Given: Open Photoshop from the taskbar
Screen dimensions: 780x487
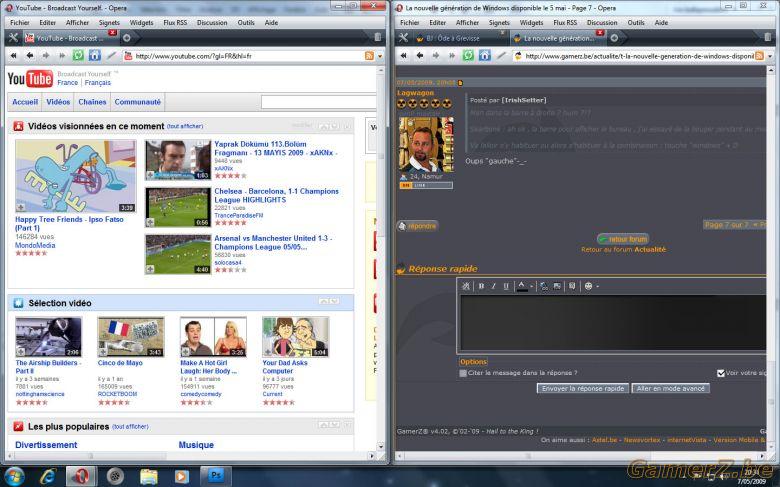Looking at the screenshot, I should pyautogui.click(x=215, y=476).
